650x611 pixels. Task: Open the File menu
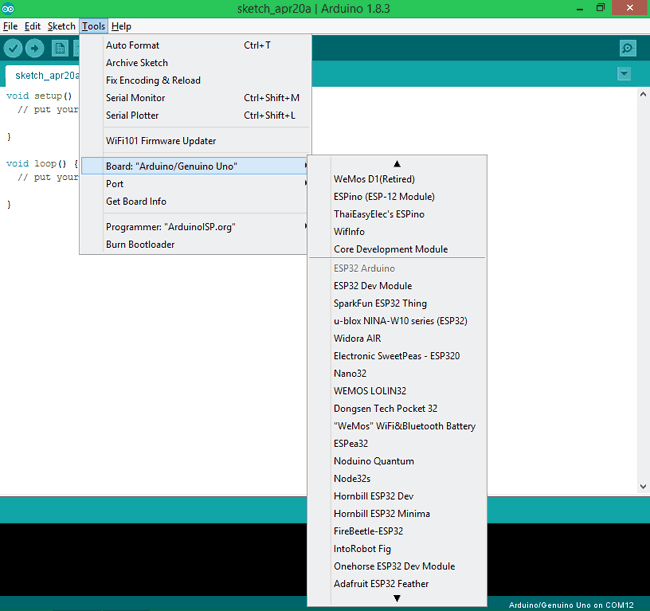tap(10, 26)
